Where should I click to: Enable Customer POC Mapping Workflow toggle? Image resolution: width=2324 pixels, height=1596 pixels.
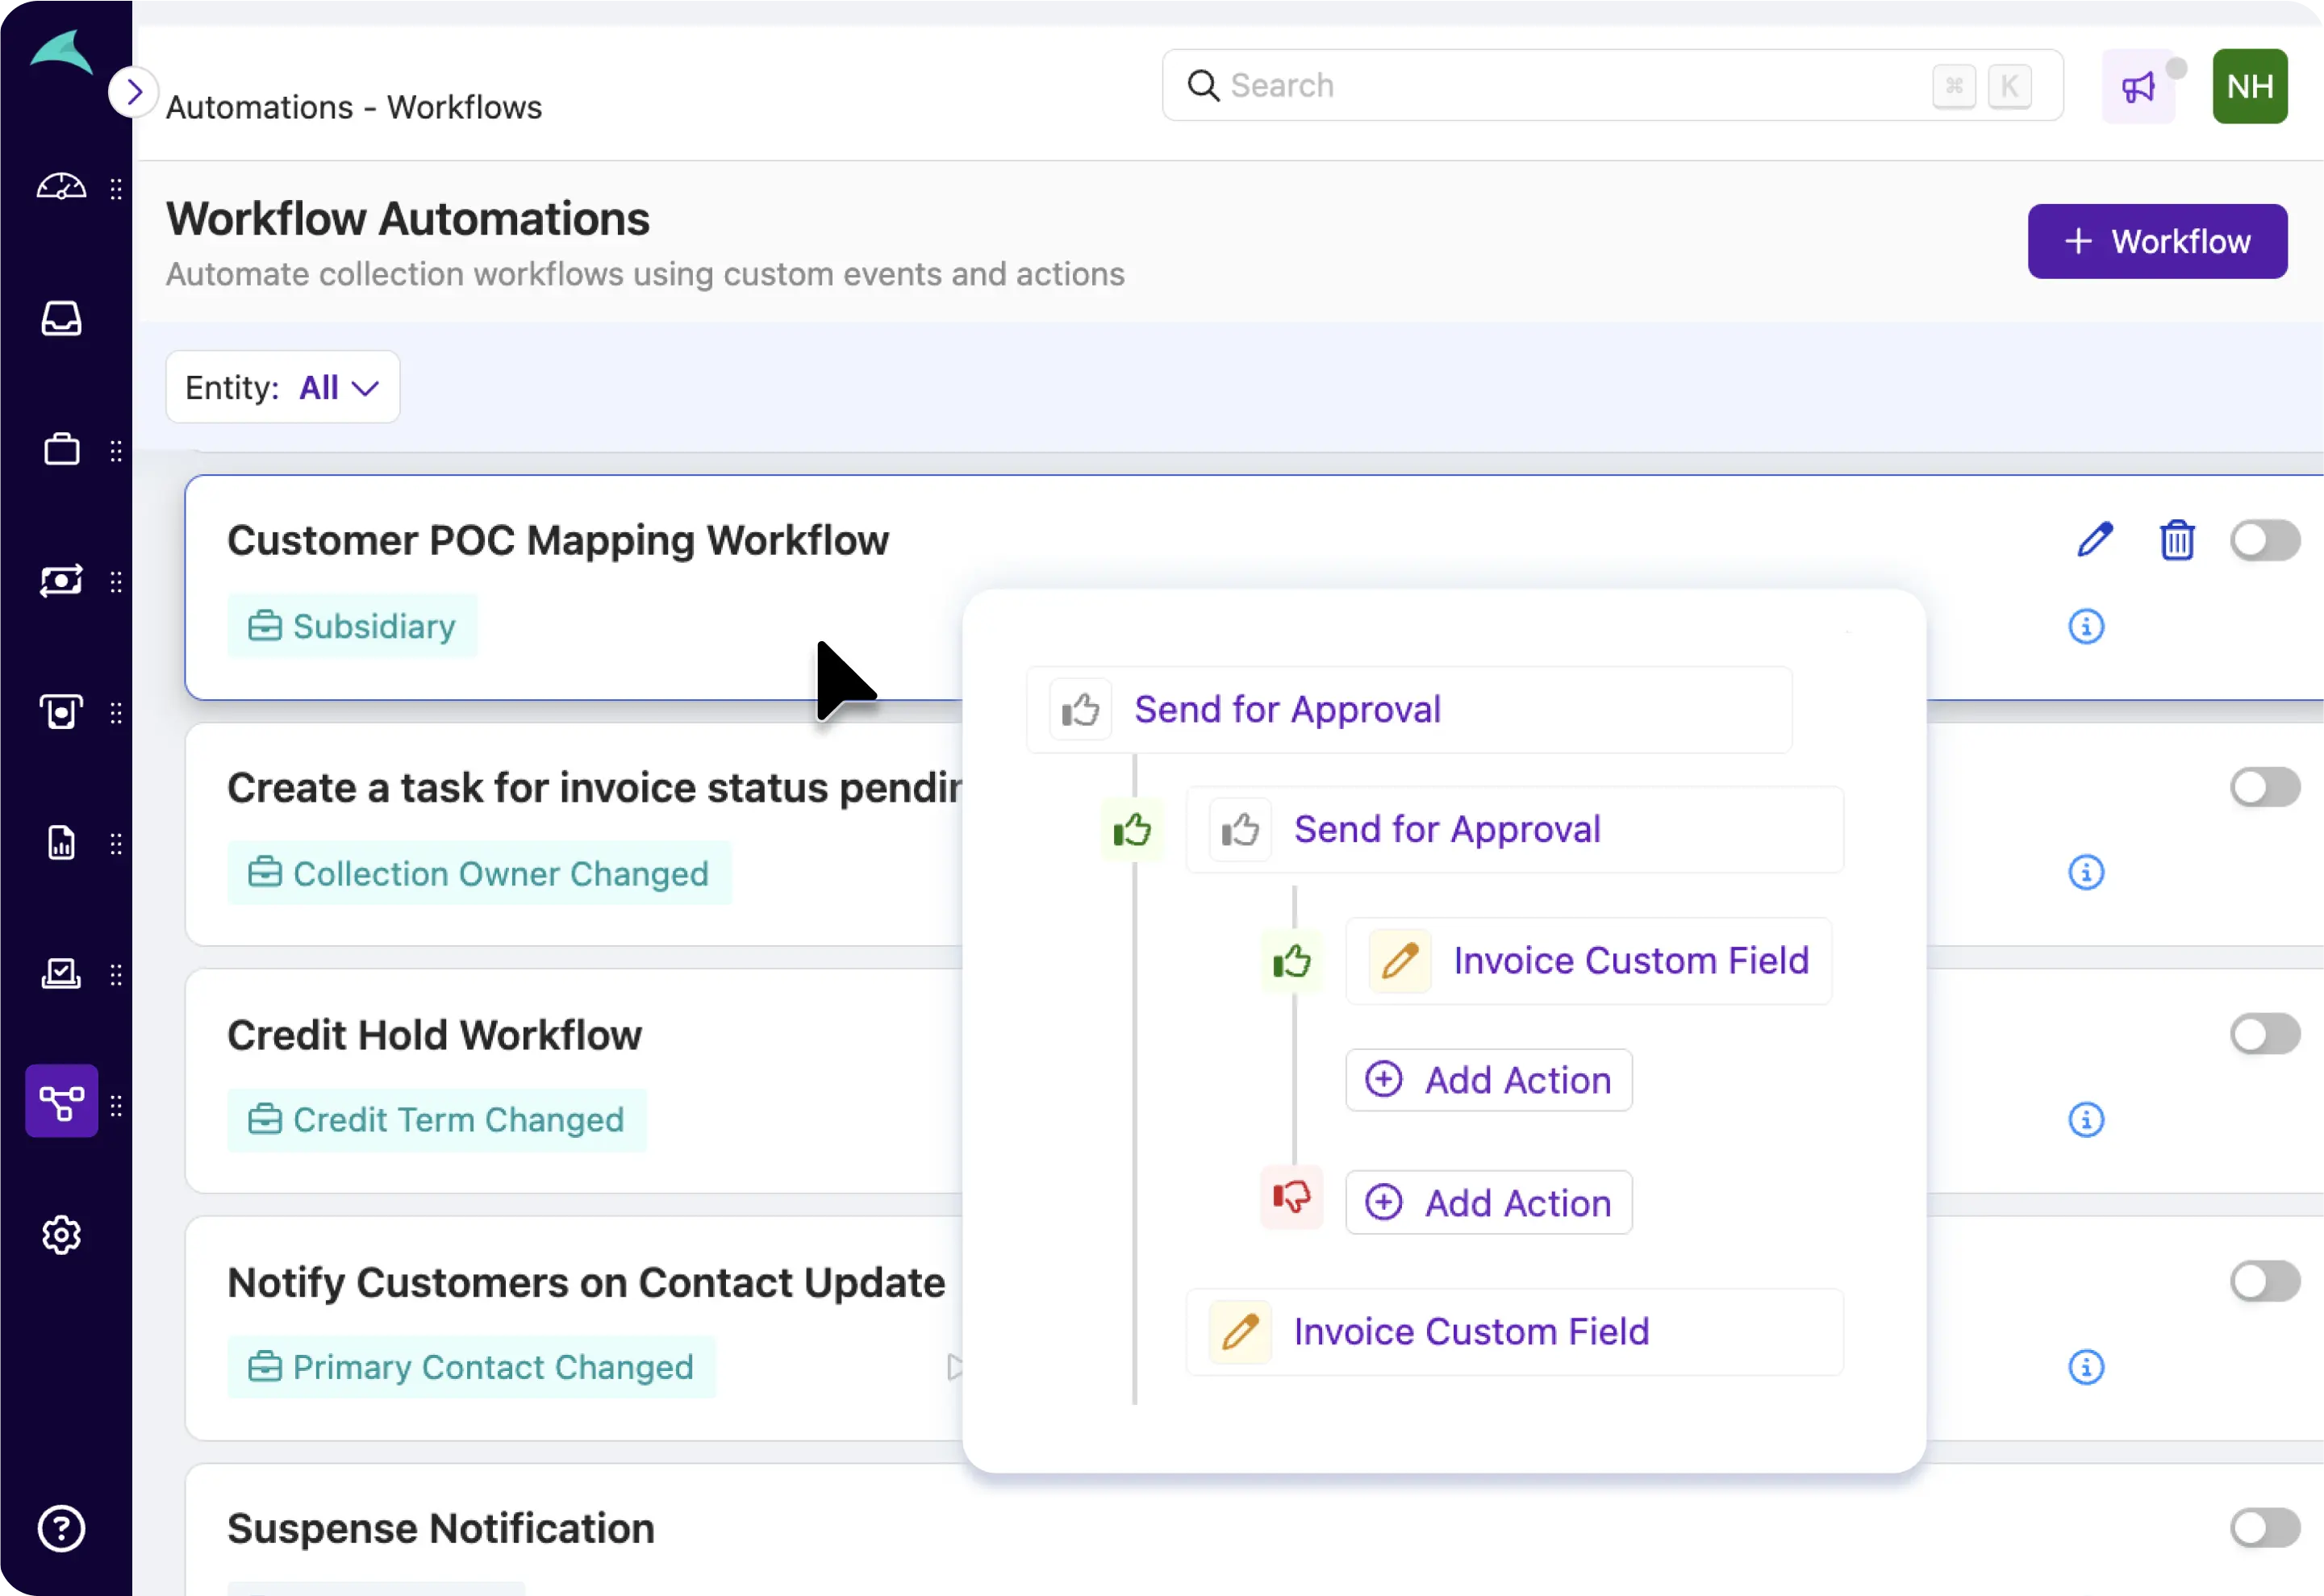(x=2265, y=541)
